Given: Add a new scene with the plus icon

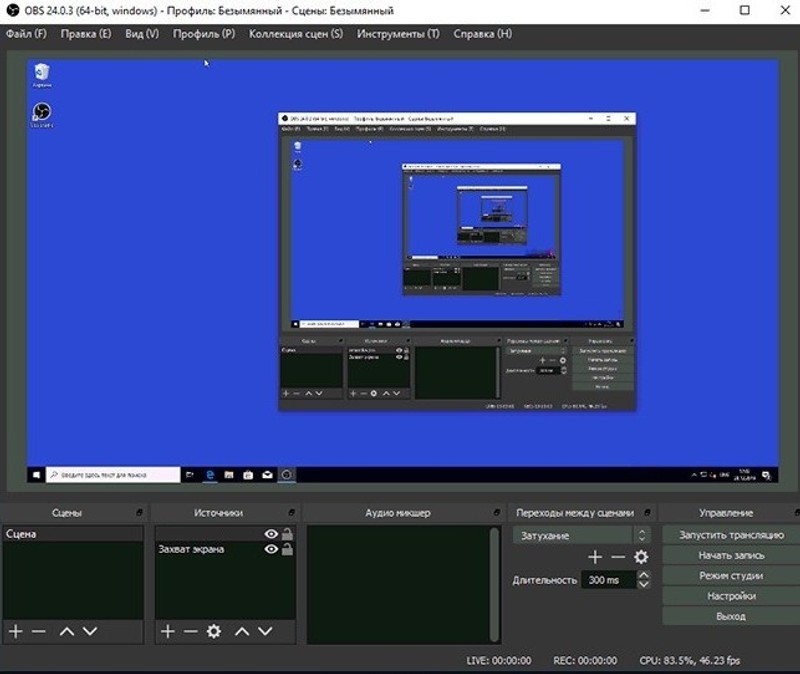Looking at the screenshot, I should [15, 631].
